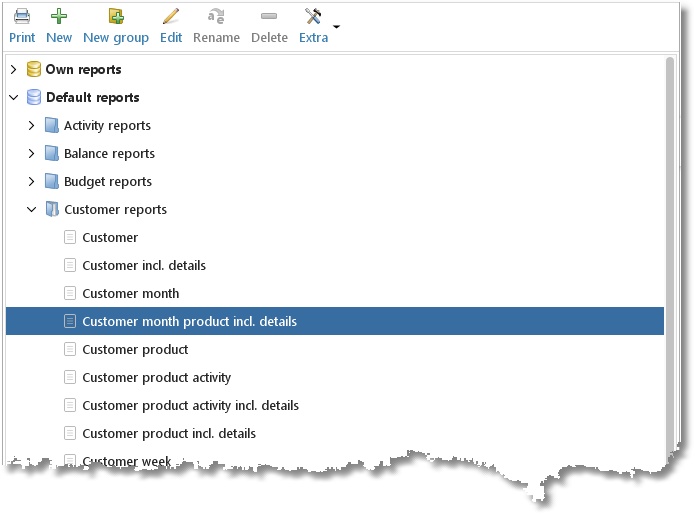Select the Activity reports group
This screenshot has width=695, height=516.
click(107, 125)
